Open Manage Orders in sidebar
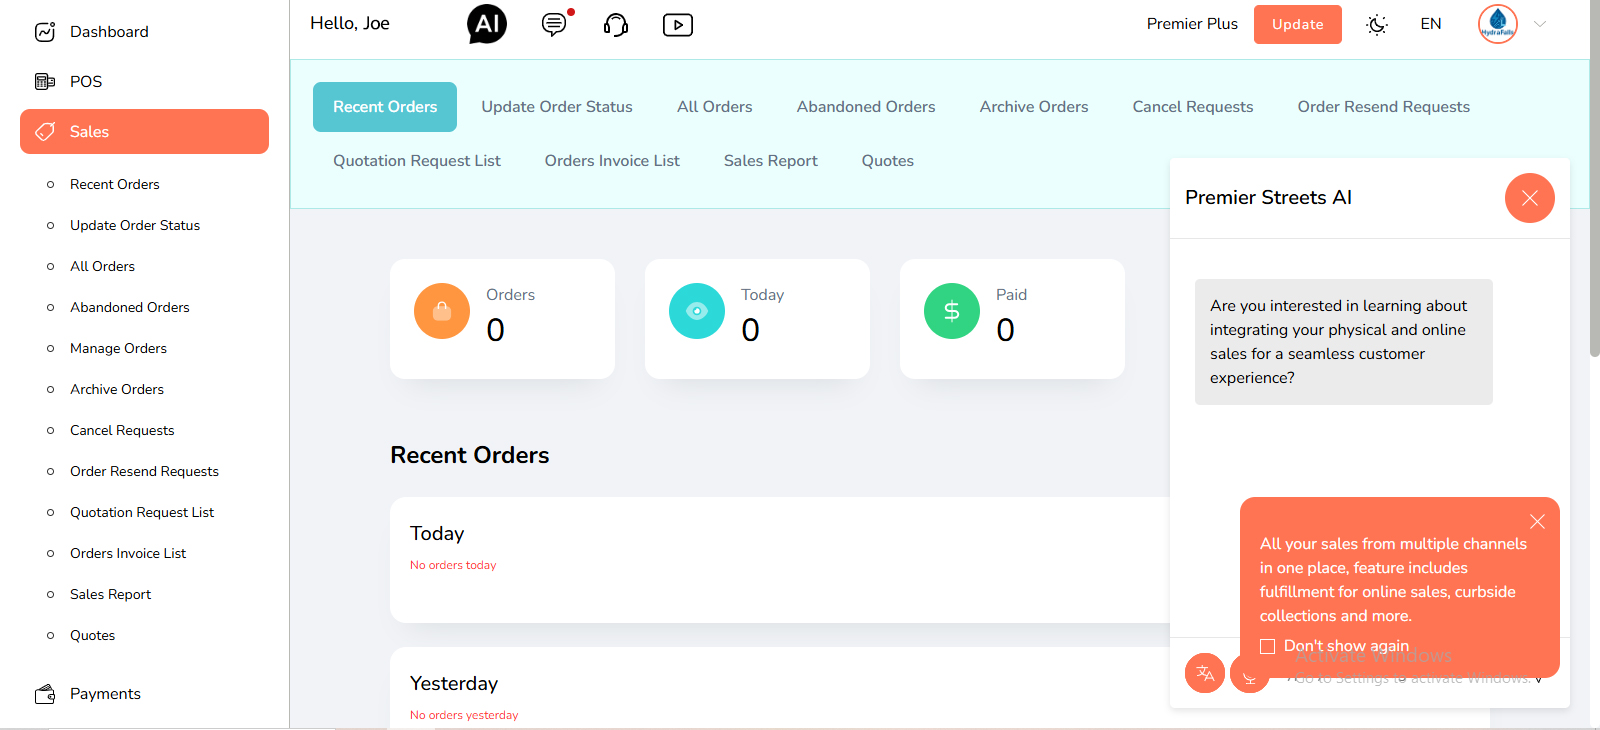The height and width of the screenshot is (730, 1600). click(118, 349)
